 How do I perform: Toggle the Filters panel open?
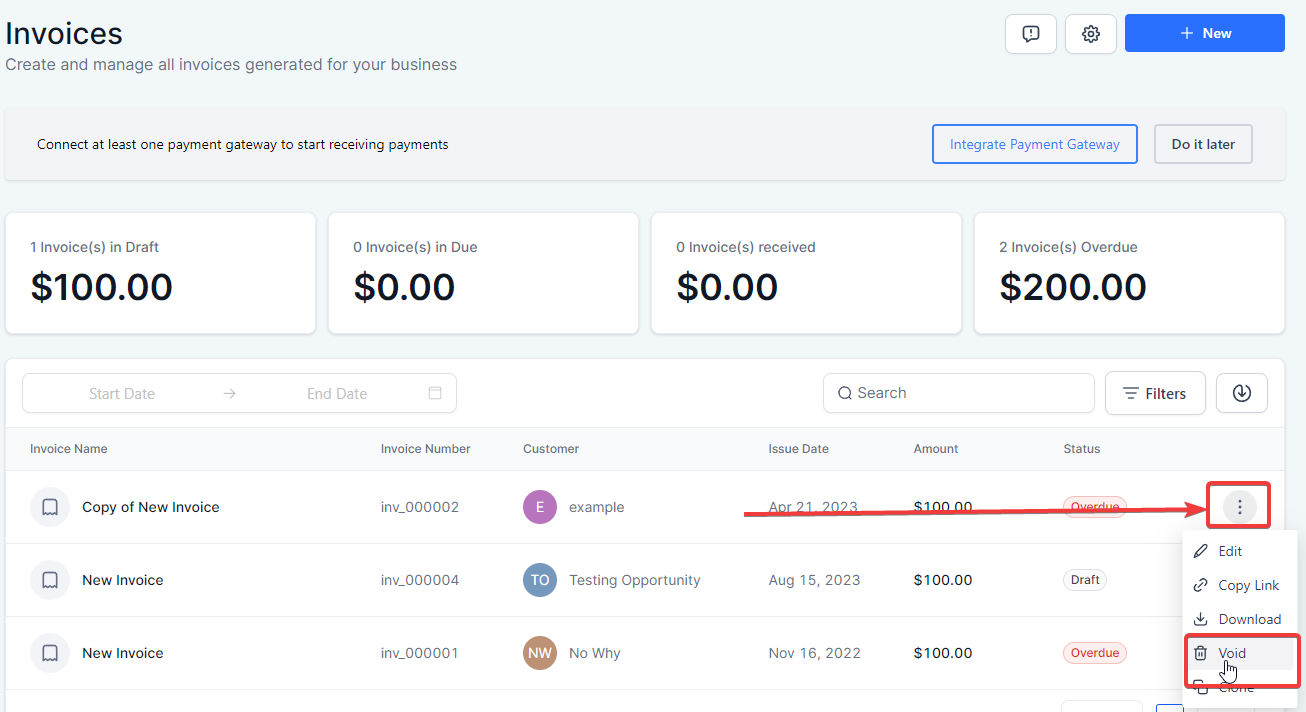(1155, 392)
